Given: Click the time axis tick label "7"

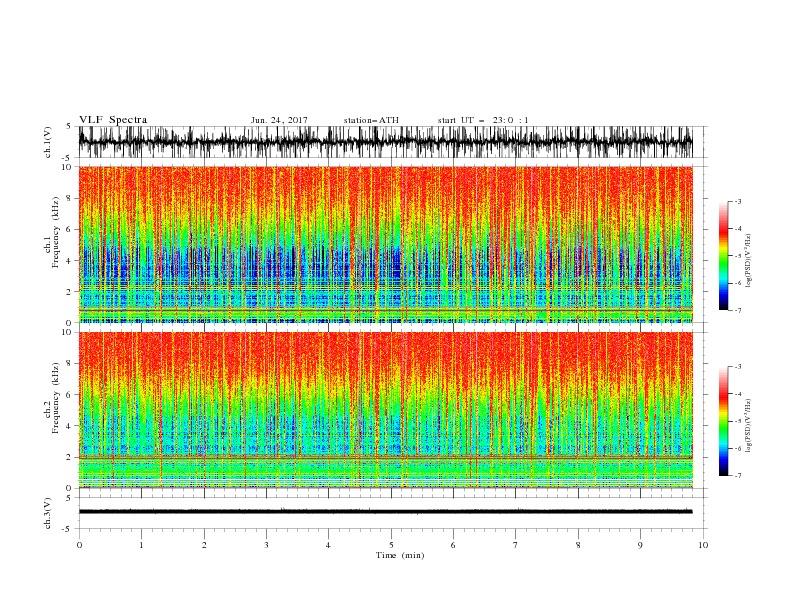Looking at the screenshot, I should tap(516, 545).
